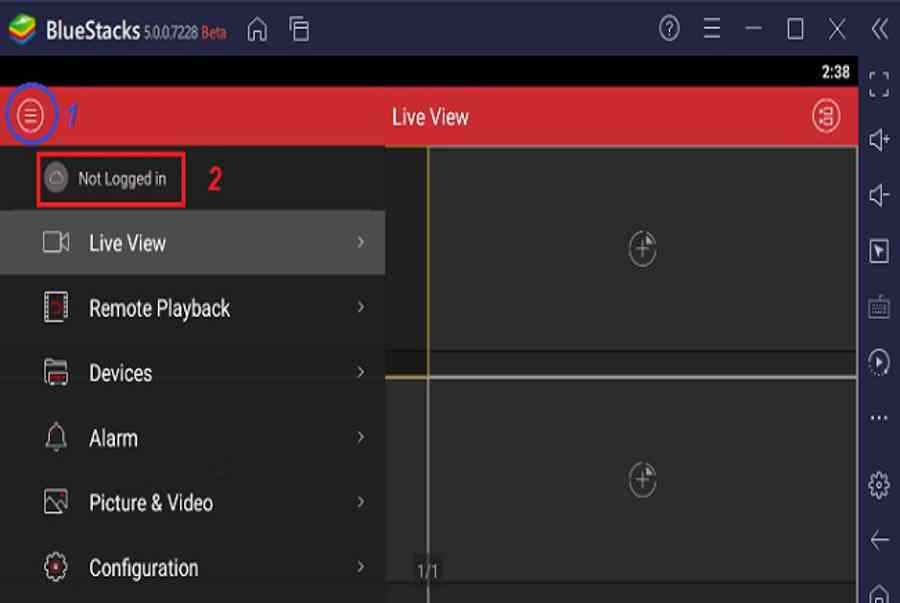Open the Configuration menu entry
Image resolution: width=900 pixels, height=603 pixels.
pyautogui.click(x=143, y=567)
